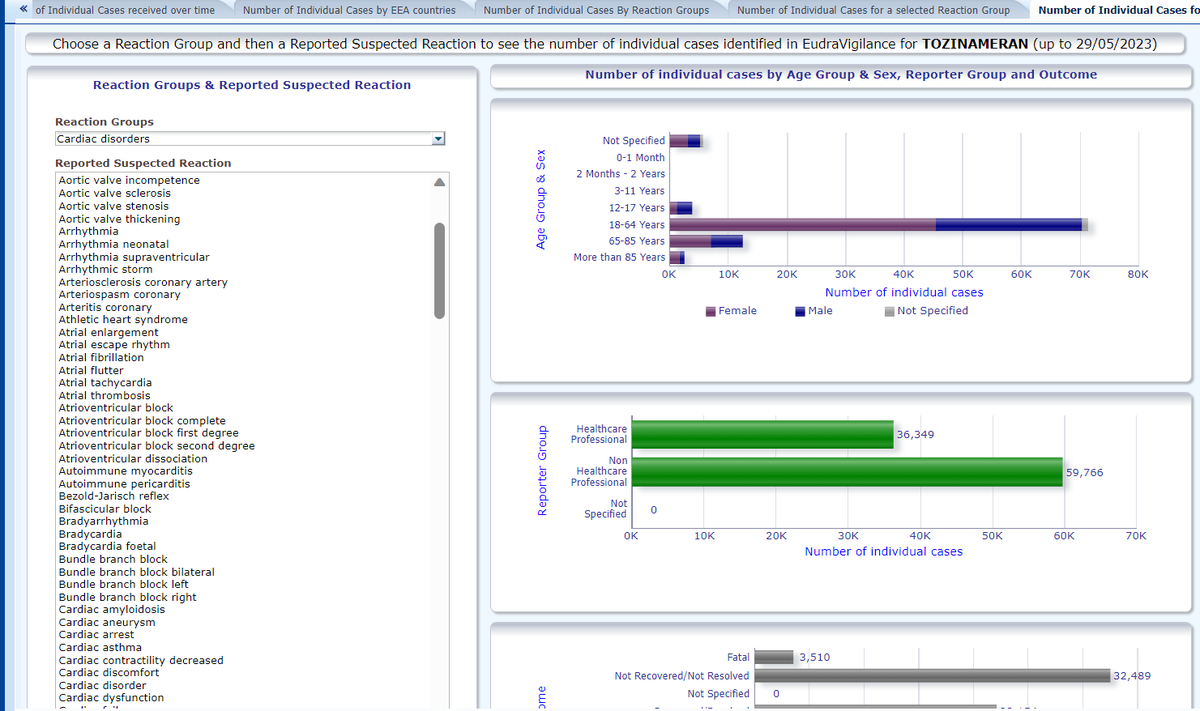Select Bradycardia from the reaction list

[90, 534]
